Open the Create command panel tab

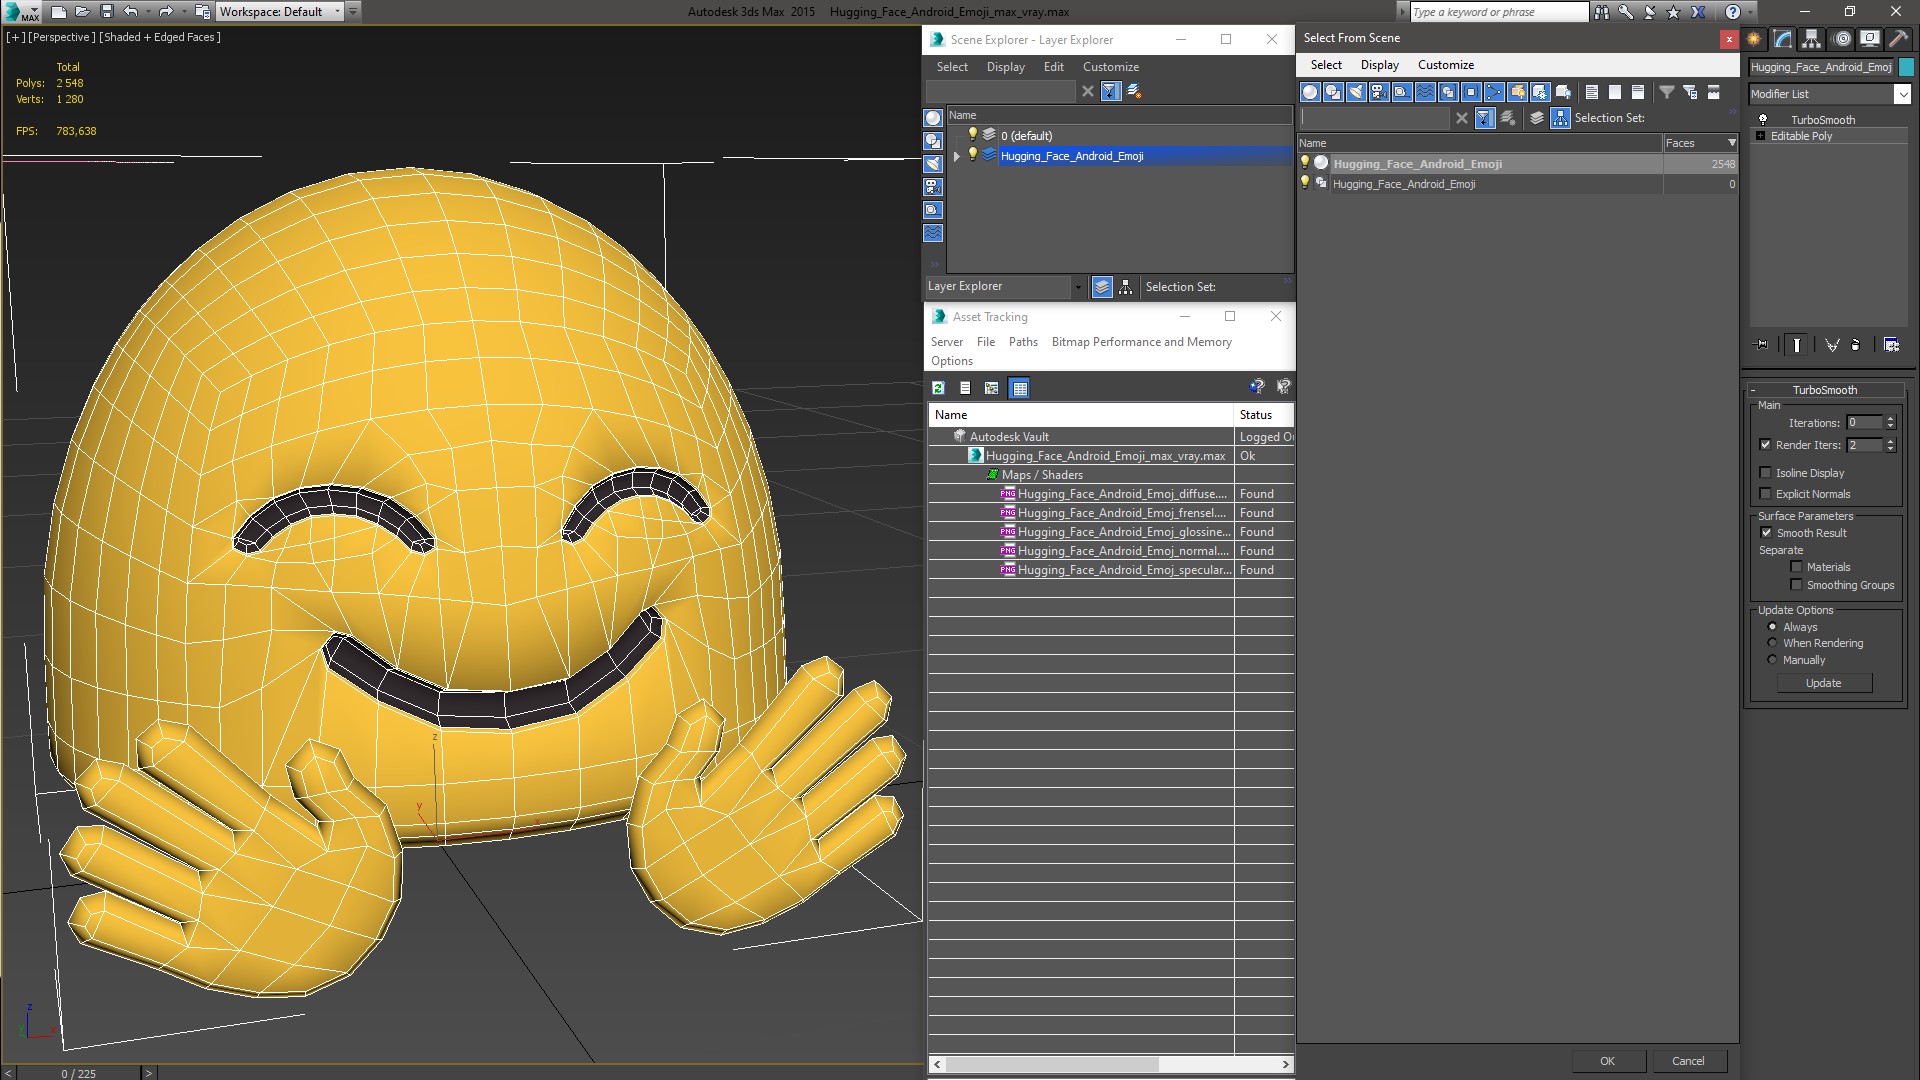point(1753,39)
